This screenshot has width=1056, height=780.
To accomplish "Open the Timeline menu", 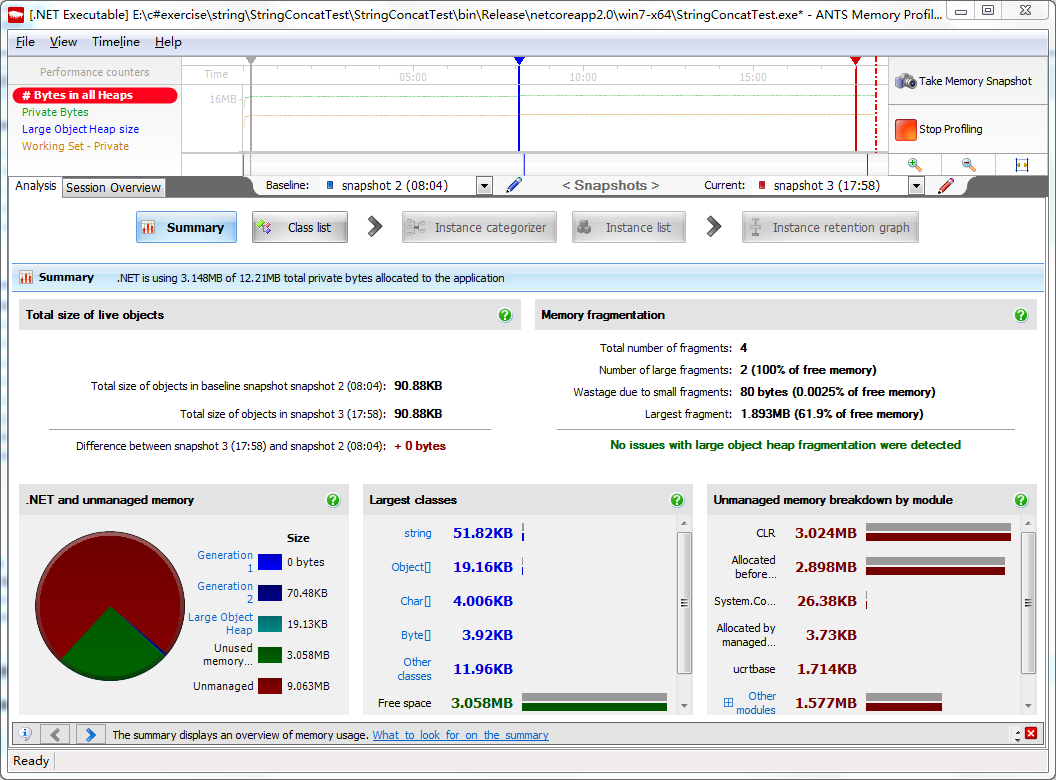I will [x=116, y=42].
